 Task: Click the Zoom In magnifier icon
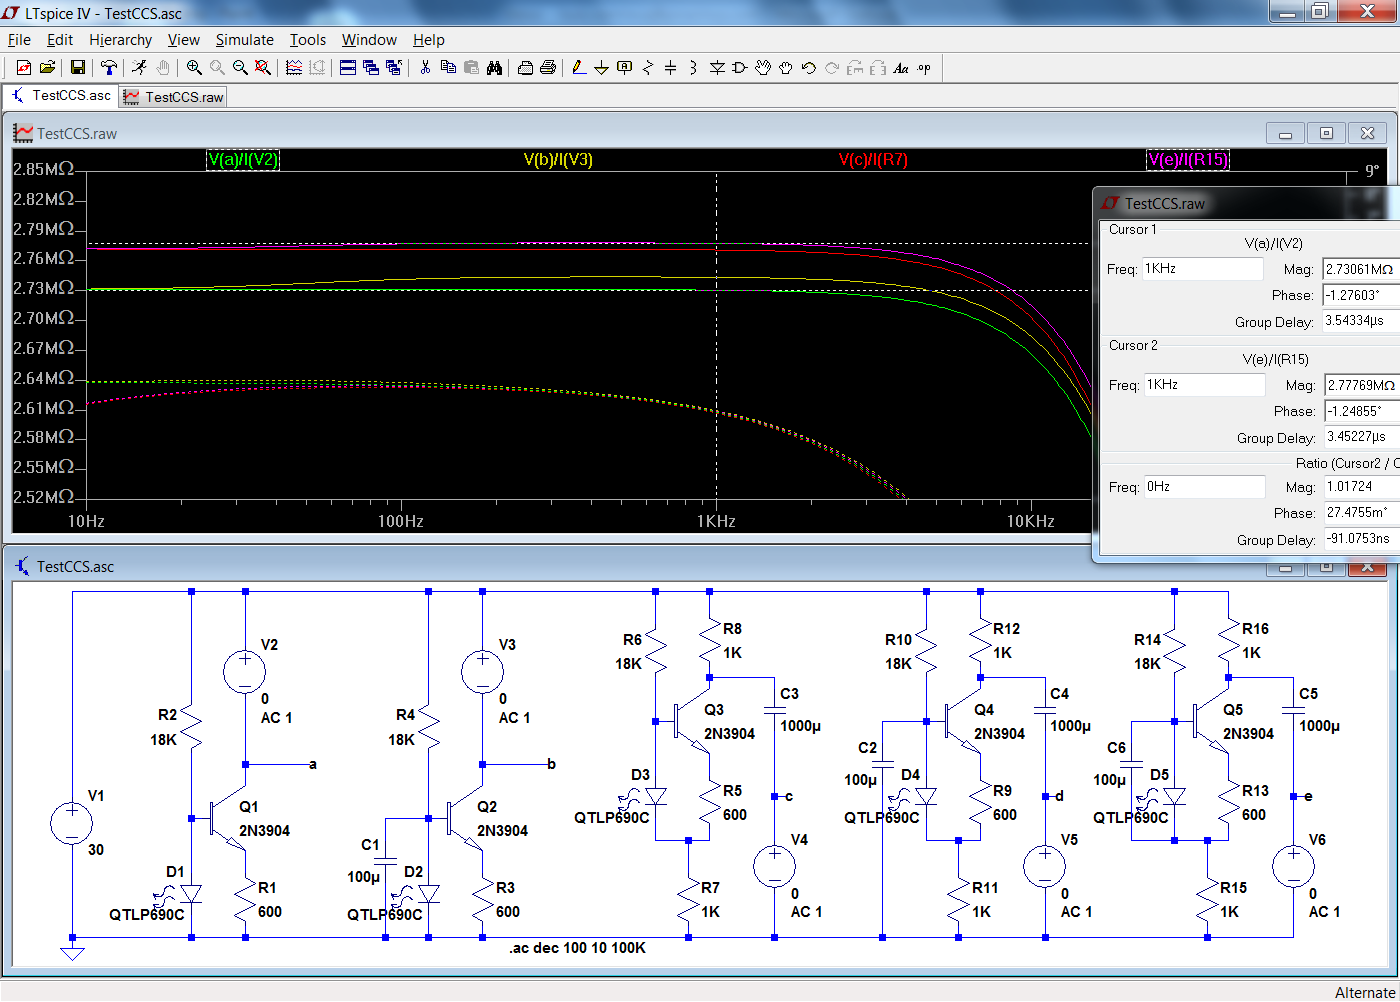[194, 67]
